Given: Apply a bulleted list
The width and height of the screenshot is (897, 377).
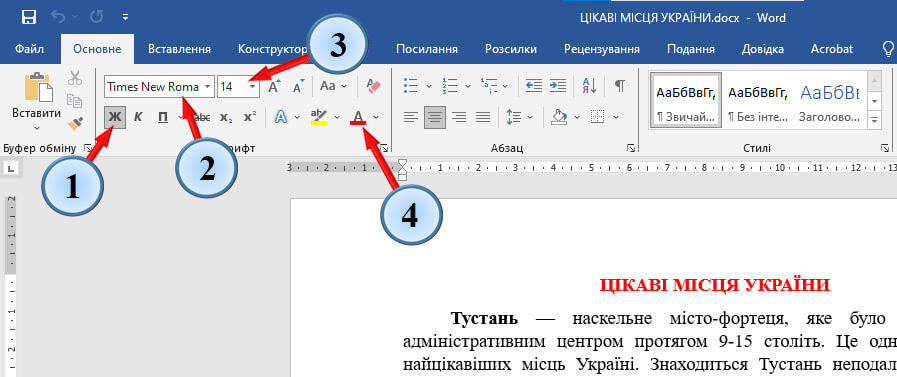Looking at the screenshot, I should [x=411, y=86].
